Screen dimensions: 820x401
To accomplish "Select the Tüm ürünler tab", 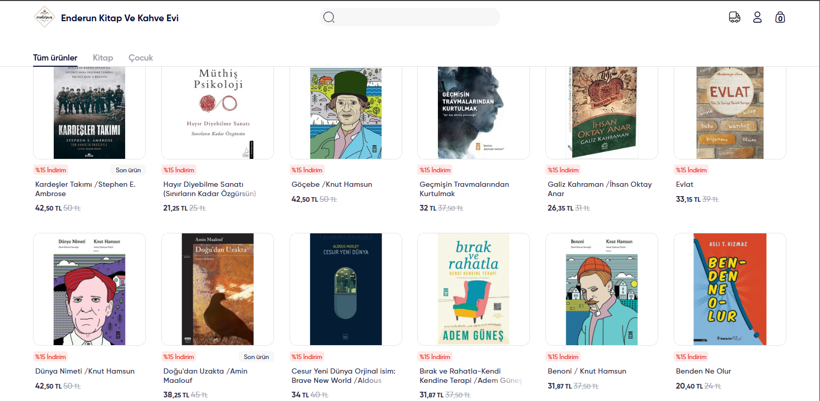I will pyautogui.click(x=55, y=58).
